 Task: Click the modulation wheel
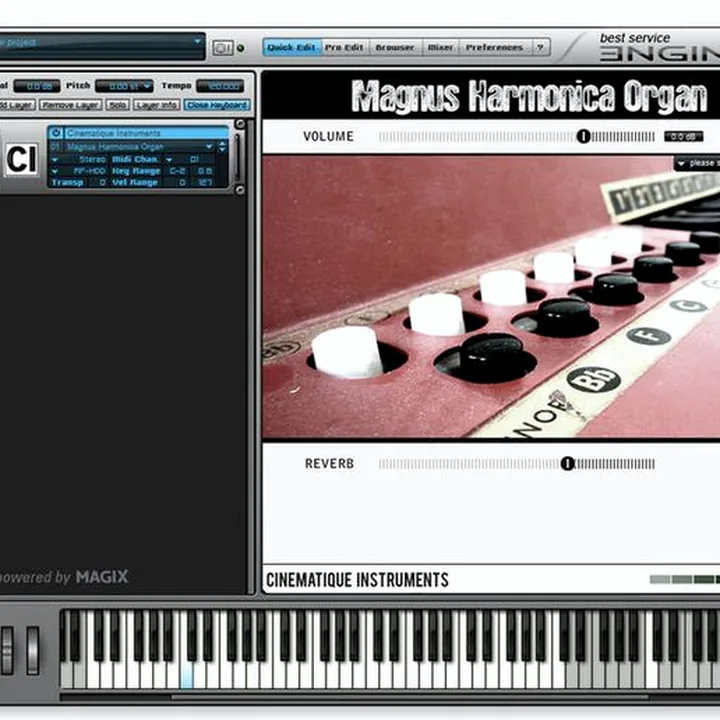[33, 651]
